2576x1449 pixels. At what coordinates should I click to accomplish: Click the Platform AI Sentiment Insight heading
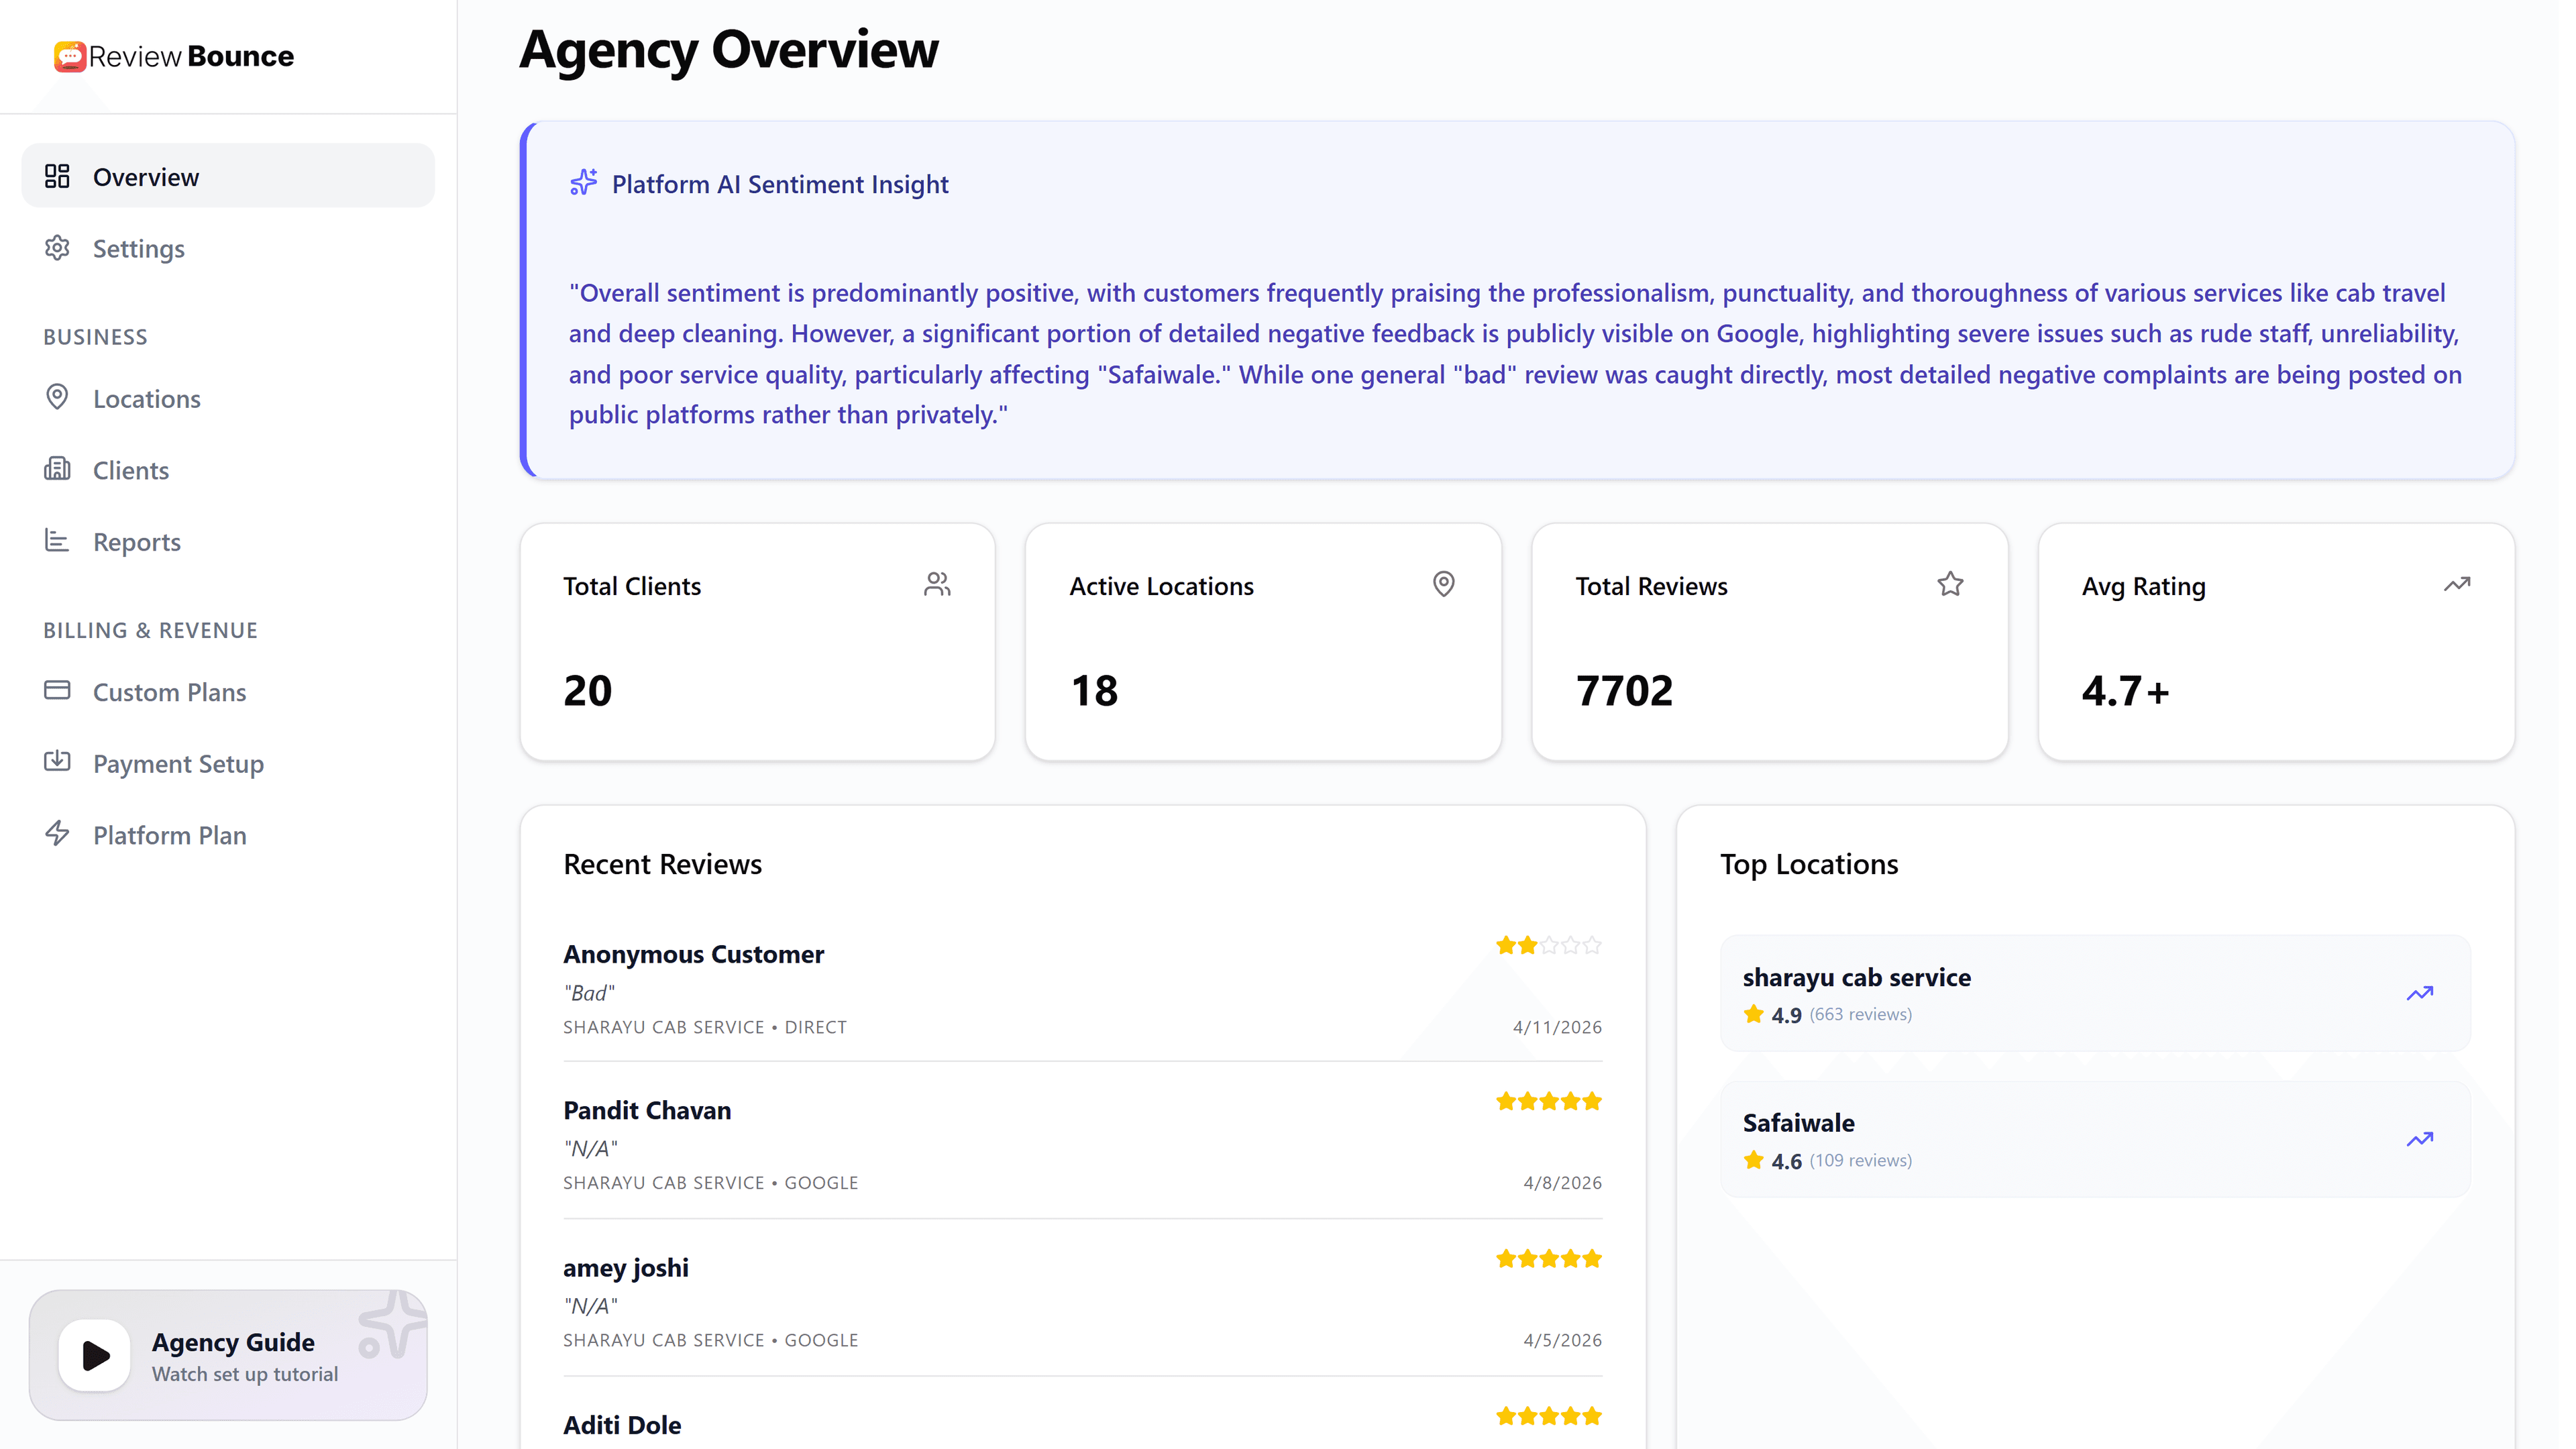click(780, 184)
